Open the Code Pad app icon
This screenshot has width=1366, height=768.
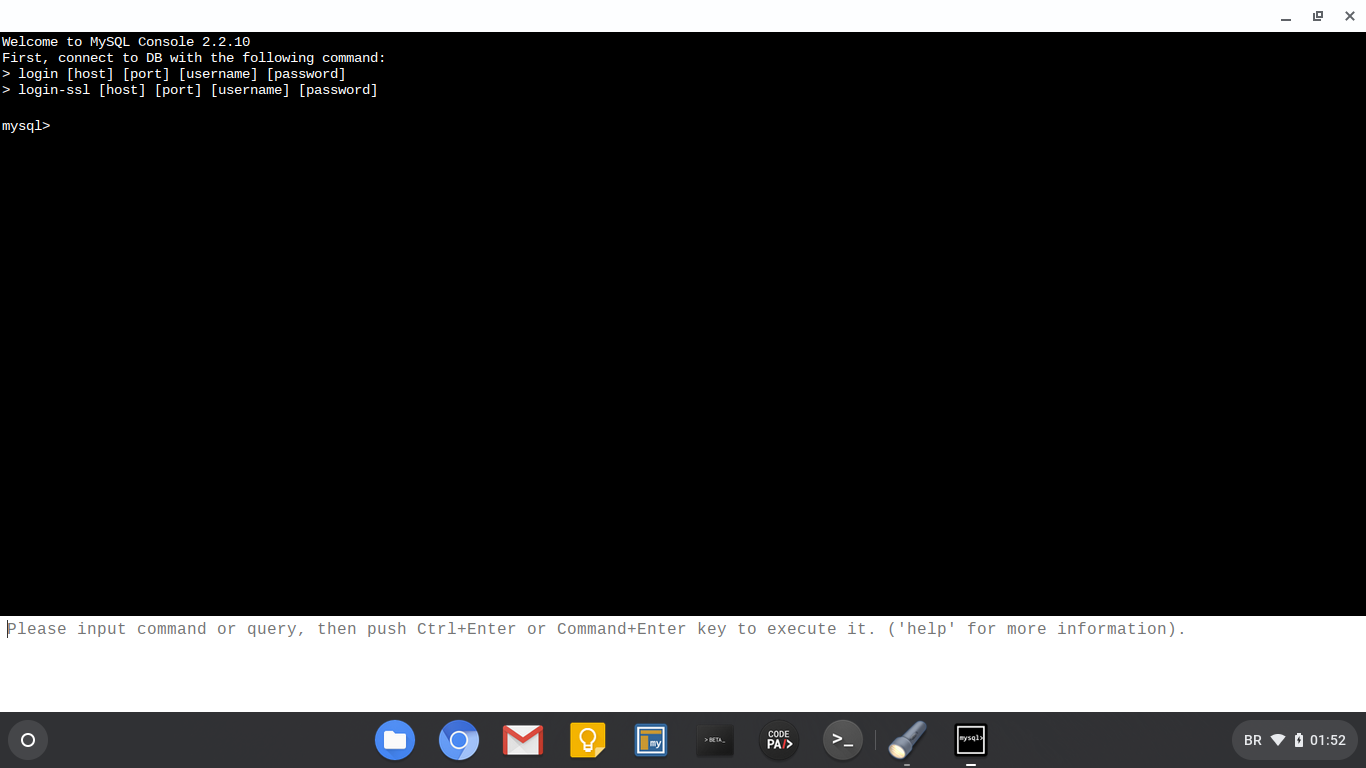(779, 740)
